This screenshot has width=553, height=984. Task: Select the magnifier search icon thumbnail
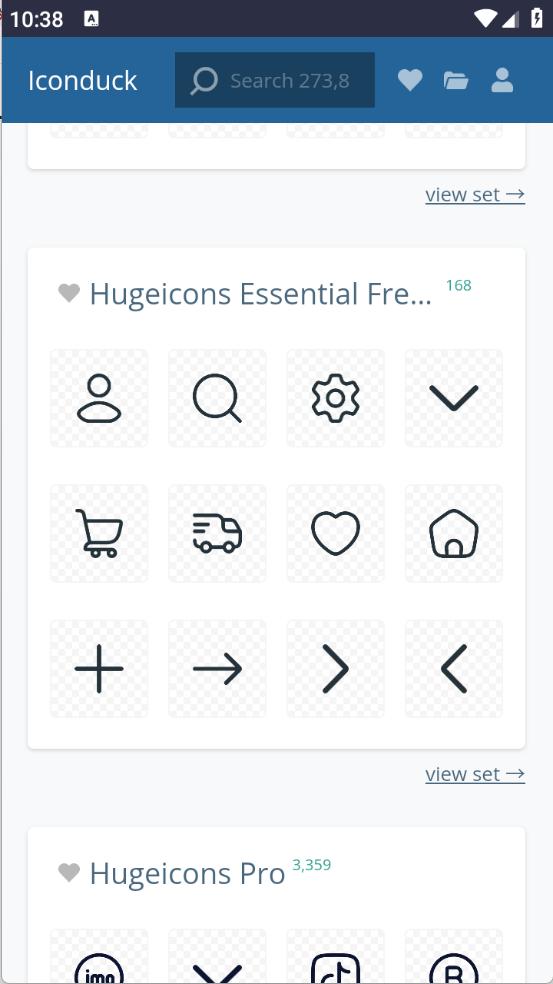click(x=217, y=398)
